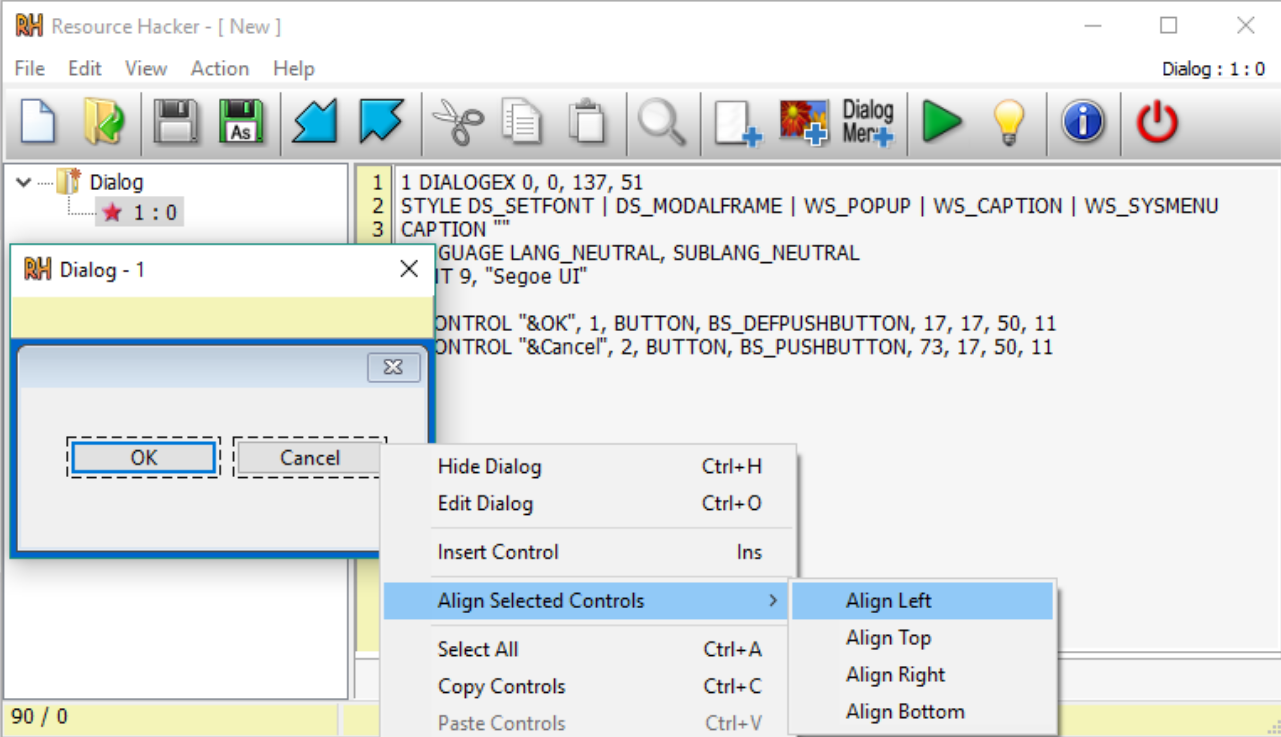Select Align Left from the submenu
The height and width of the screenshot is (737, 1281).
tap(888, 601)
